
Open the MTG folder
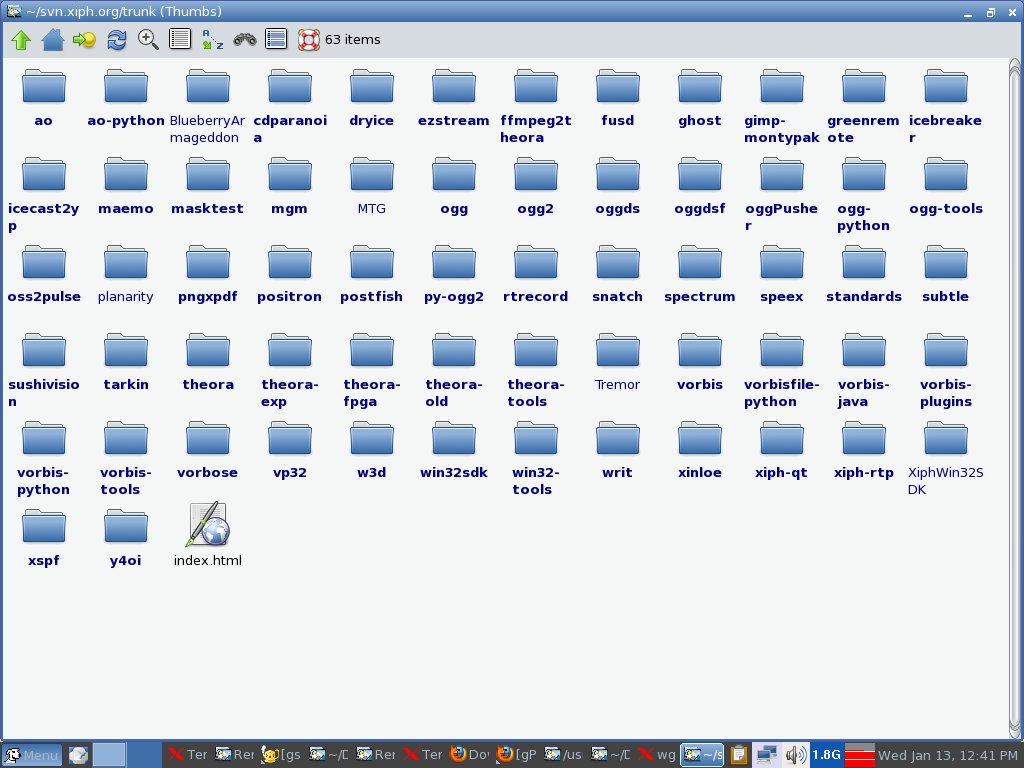(x=372, y=186)
